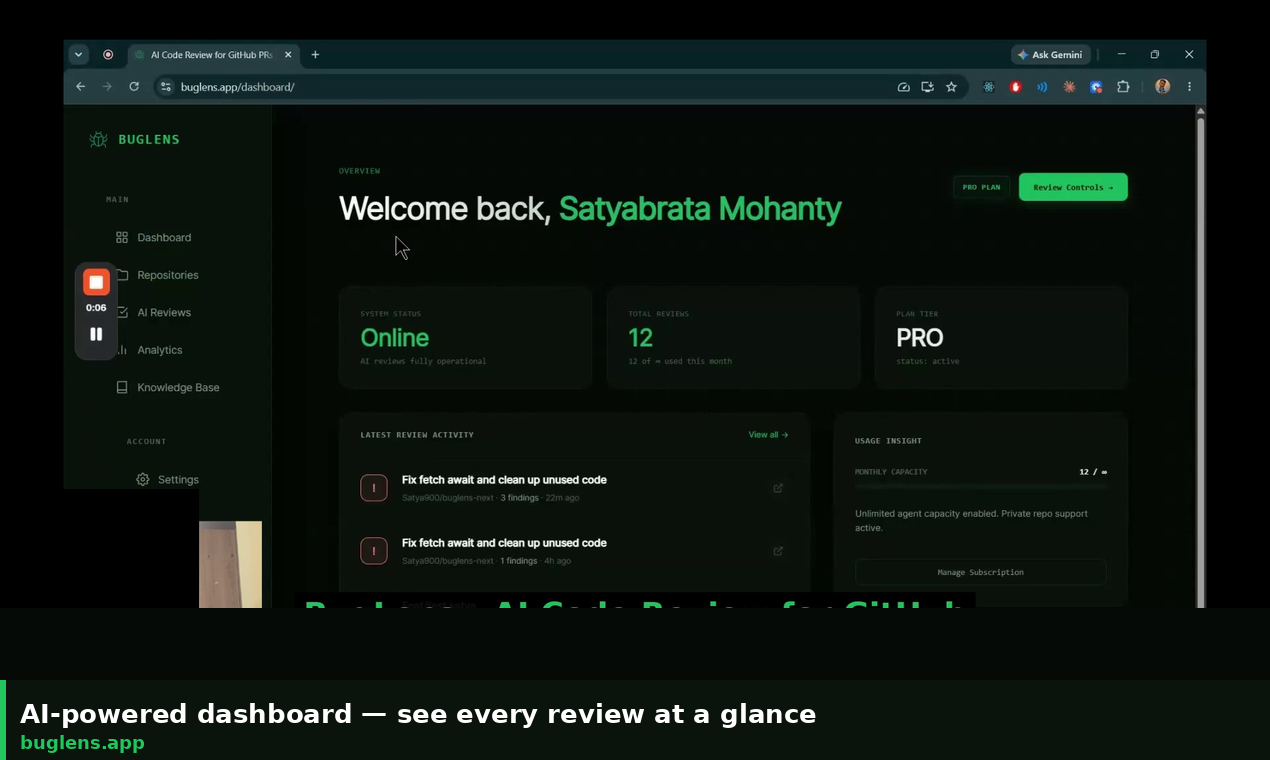Click the PRO PLAN badge
Viewport: 1270px width, 760px height.
click(x=981, y=187)
